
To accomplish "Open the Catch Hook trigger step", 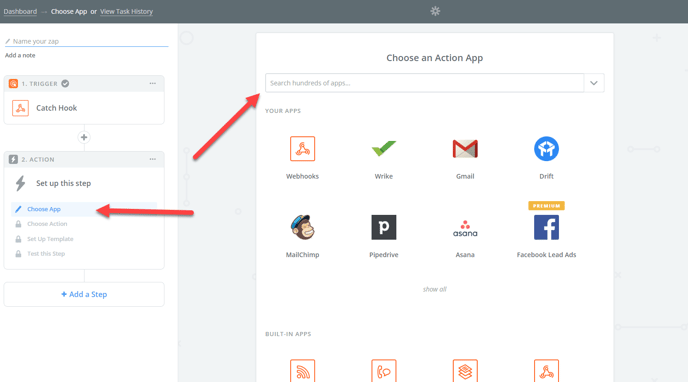I will [84, 108].
